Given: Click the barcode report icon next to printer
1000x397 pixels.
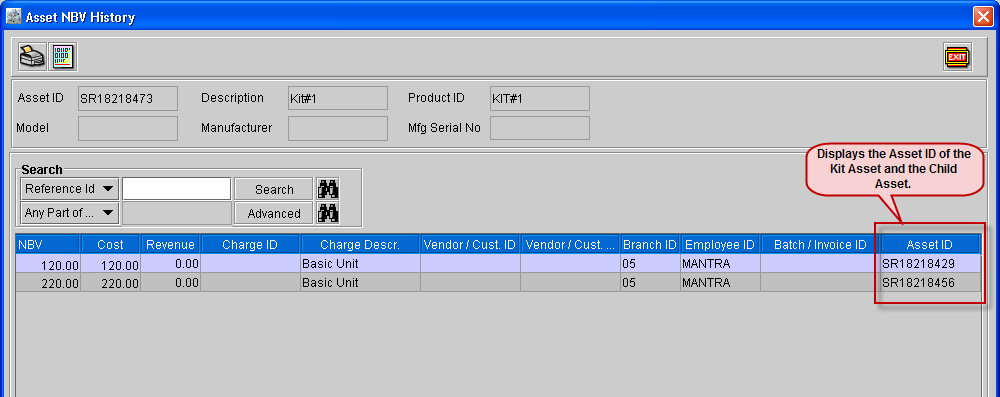Looking at the screenshot, I should click(63, 57).
